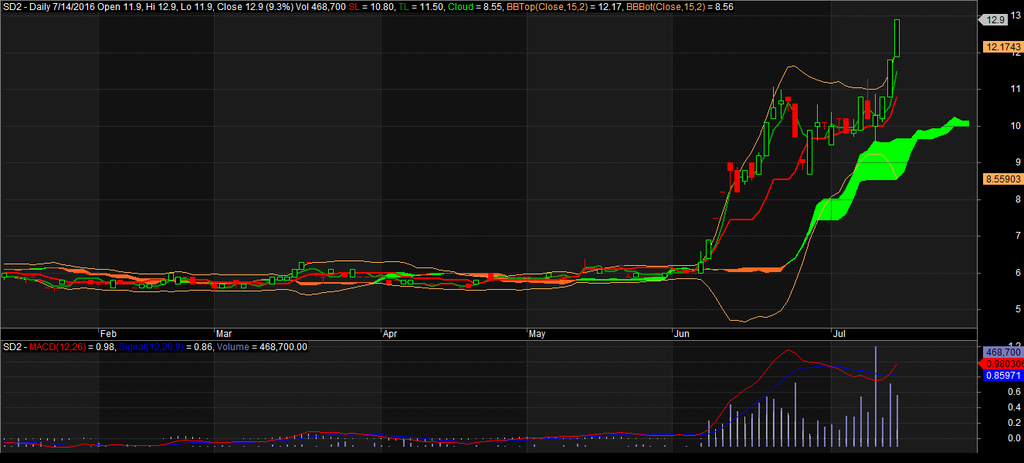The image size is (1024, 463).
Task: Click the 468,700 volume value tag
Action: (1001, 352)
